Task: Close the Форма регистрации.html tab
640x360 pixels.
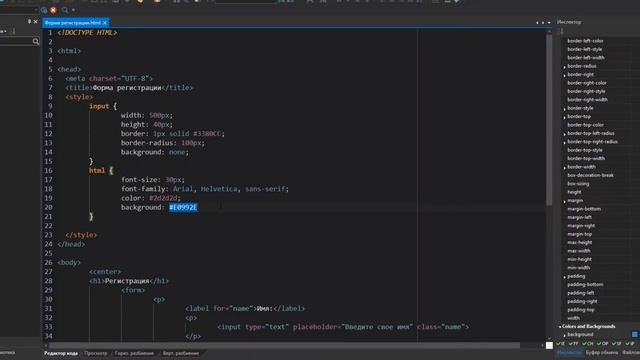Action: (105, 23)
